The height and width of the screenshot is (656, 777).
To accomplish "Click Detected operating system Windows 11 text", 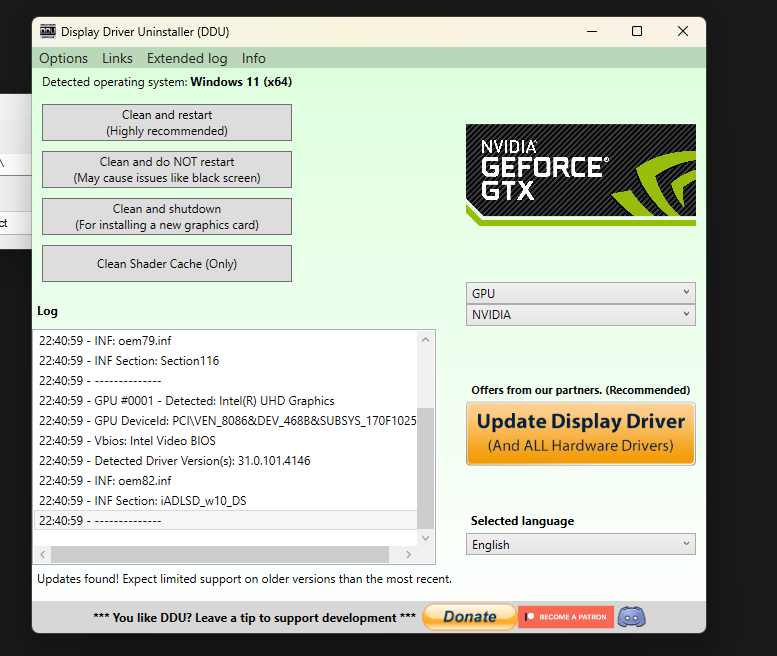I will click(167, 82).
